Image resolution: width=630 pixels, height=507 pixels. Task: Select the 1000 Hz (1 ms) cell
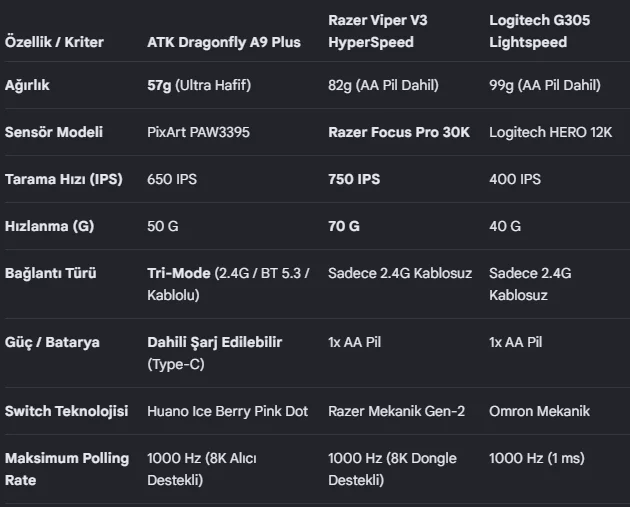pos(537,458)
